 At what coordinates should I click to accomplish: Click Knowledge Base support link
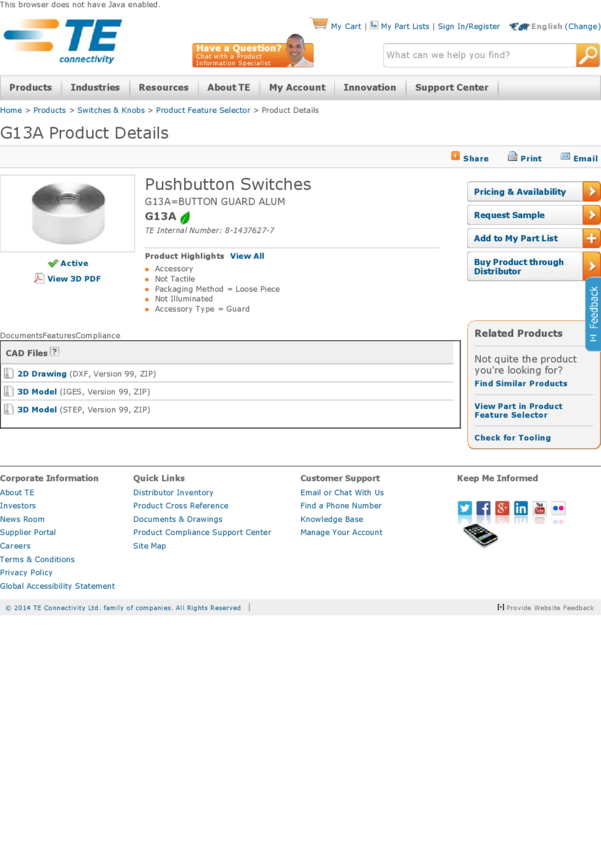coord(332,519)
